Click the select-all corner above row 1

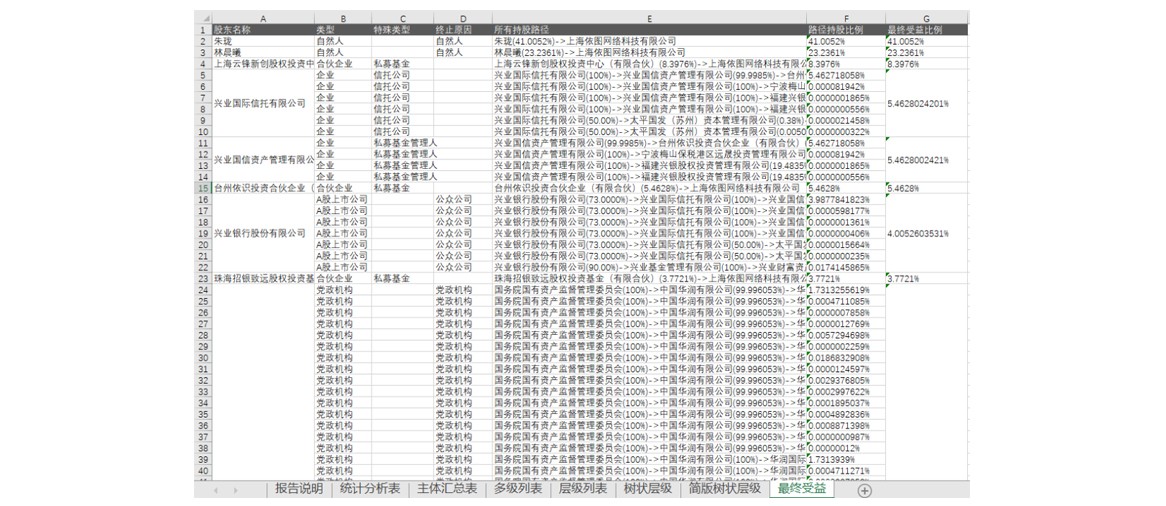click(202, 17)
